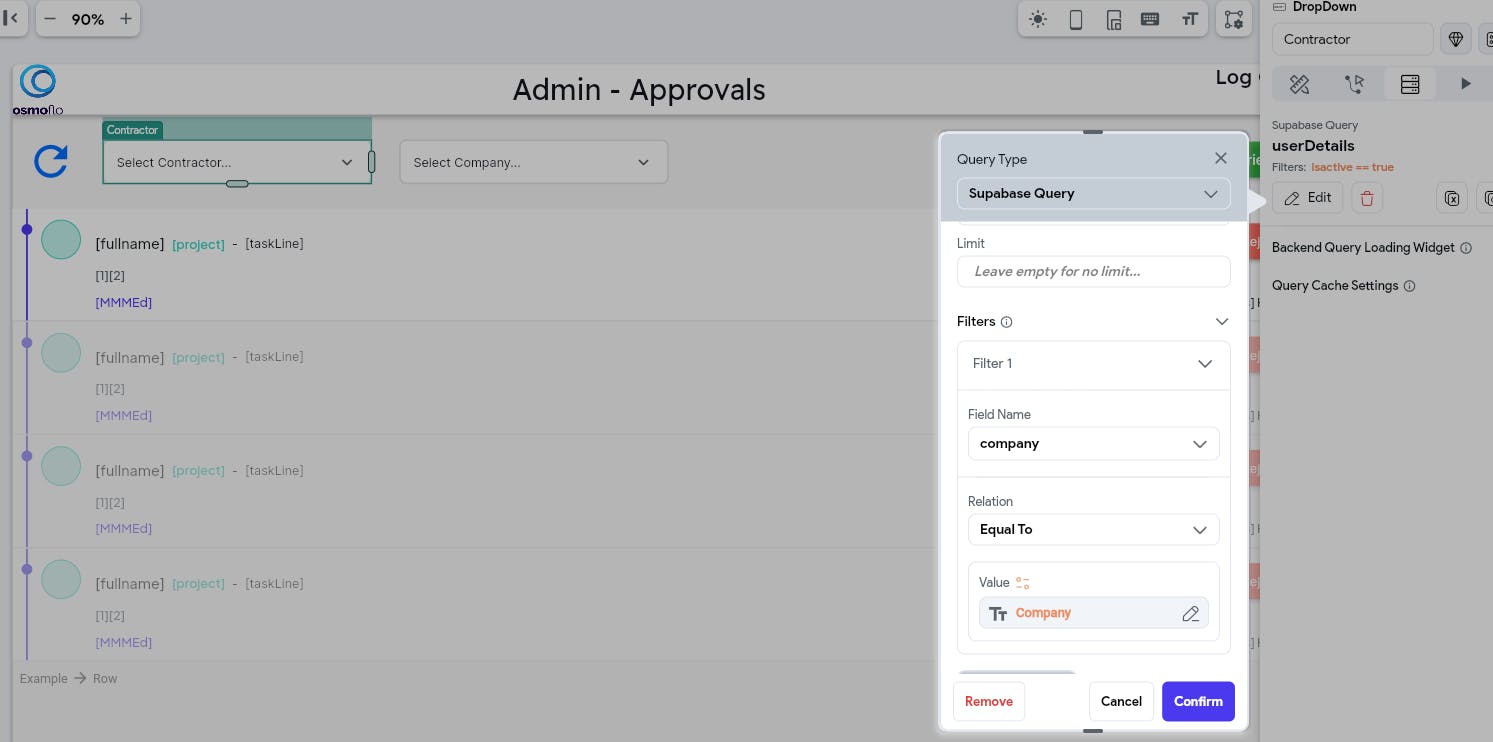Image resolution: width=1493 pixels, height=742 pixels.
Task: Toggle light/dark mode sun icon
Action: click(x=1038, y=20)
